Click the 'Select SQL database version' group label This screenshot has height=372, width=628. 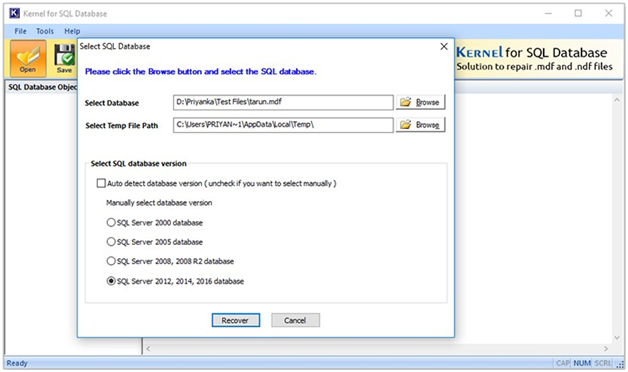(x=139, y=163)
